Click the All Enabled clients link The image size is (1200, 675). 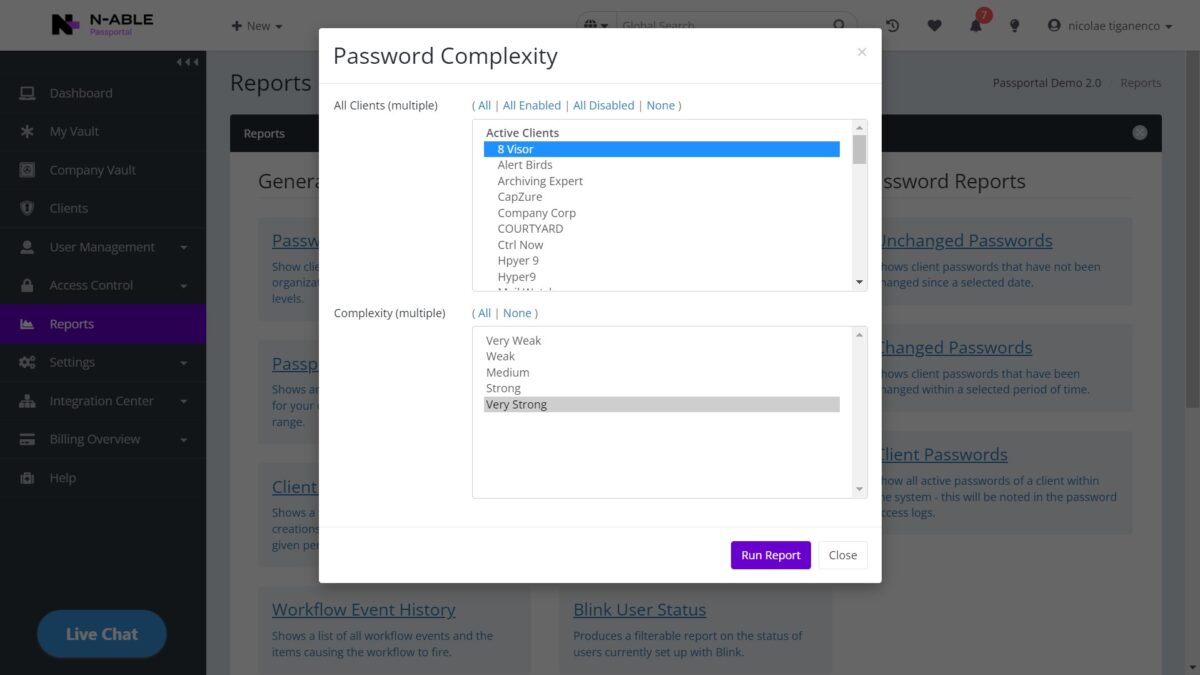pos(532,105)
